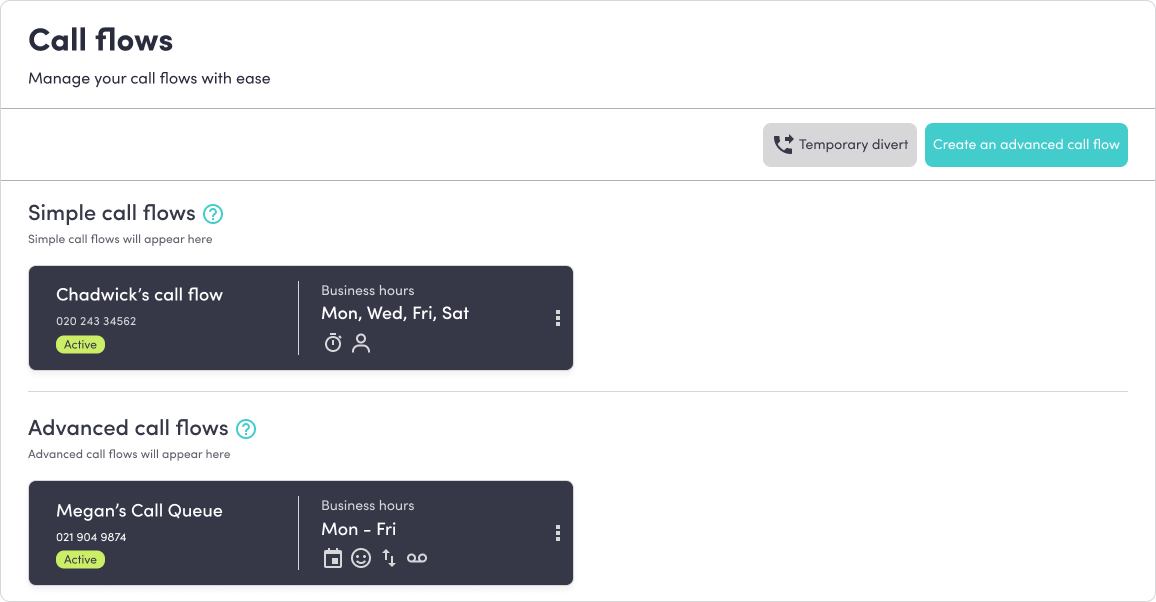The height and width of the screenshot is (602, 1156).
Task: Open help icon beside Advanced call flows
Action: click(246, 429)
